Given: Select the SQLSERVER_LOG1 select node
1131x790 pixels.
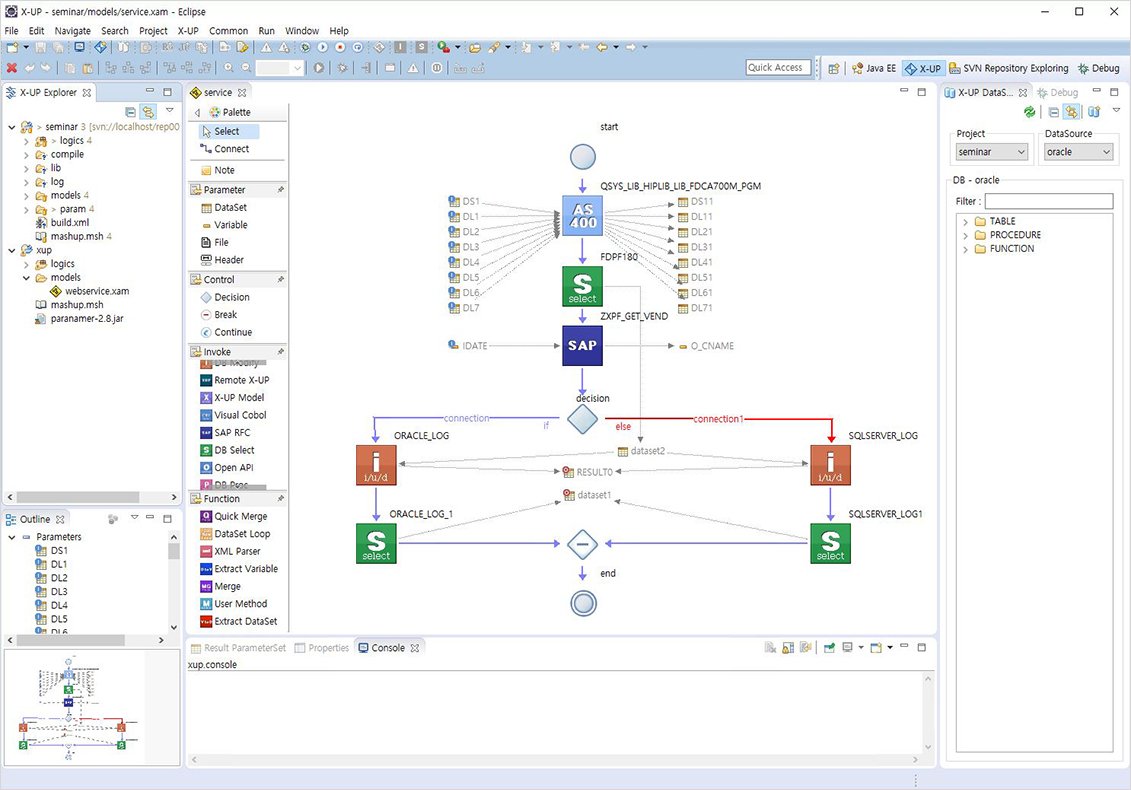Looking at the screenshot, I should click(x=830, y=543).
